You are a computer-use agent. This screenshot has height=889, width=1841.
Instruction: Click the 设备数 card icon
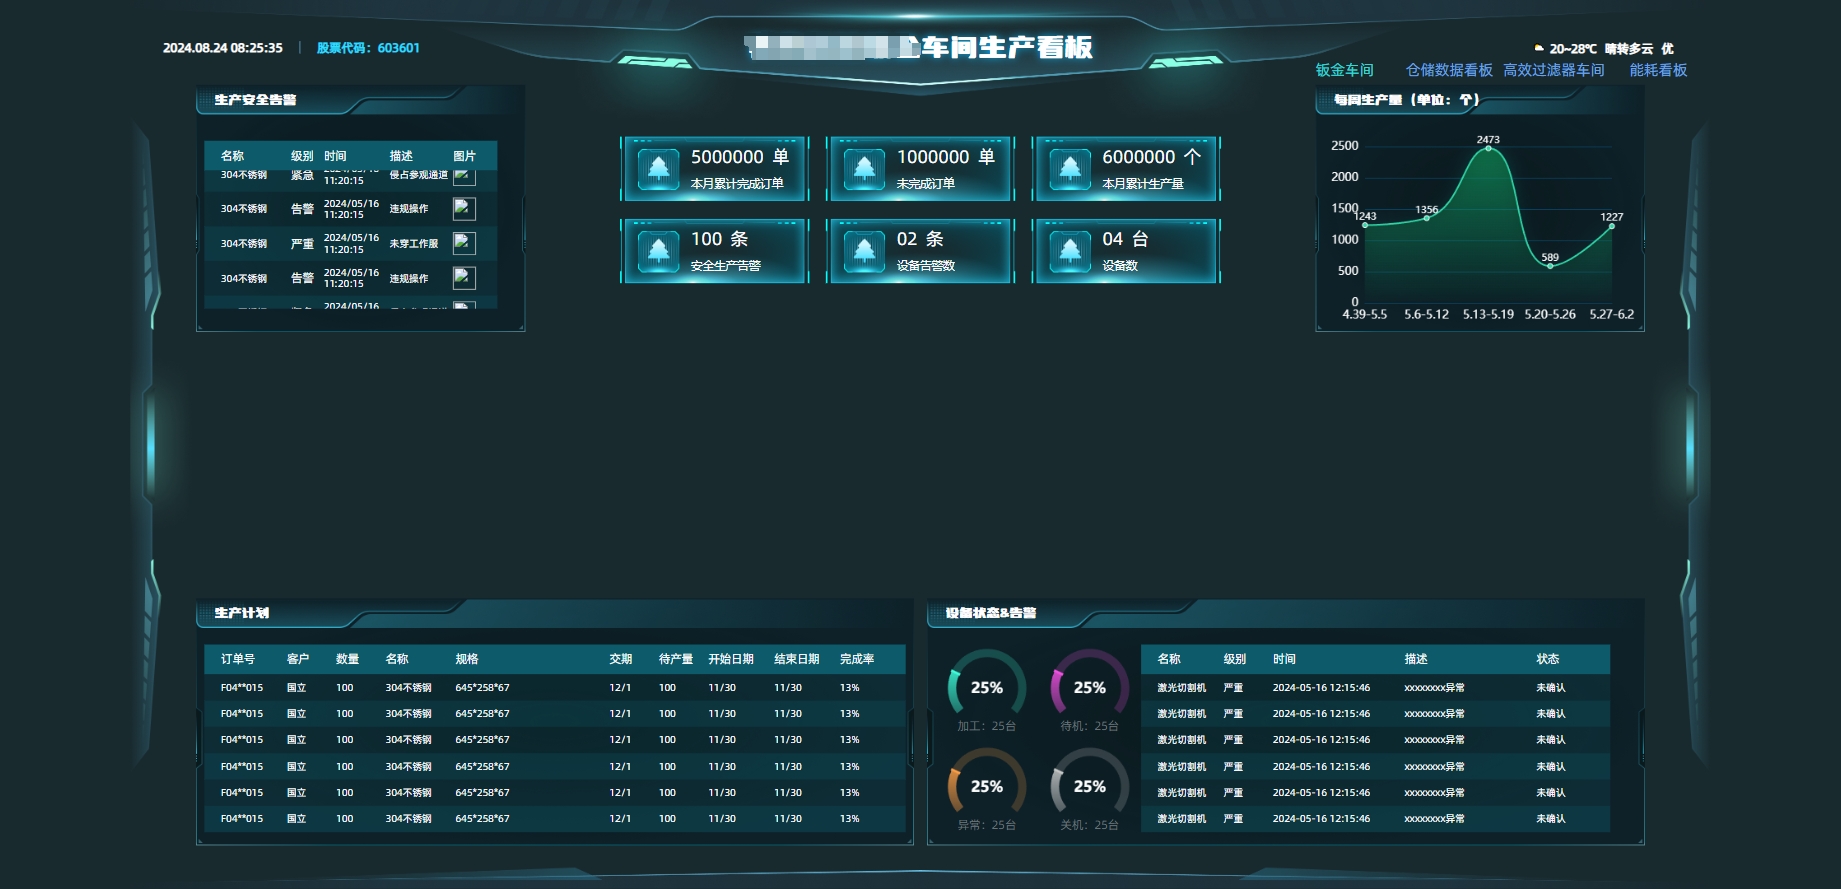[x=1070, y=251]
